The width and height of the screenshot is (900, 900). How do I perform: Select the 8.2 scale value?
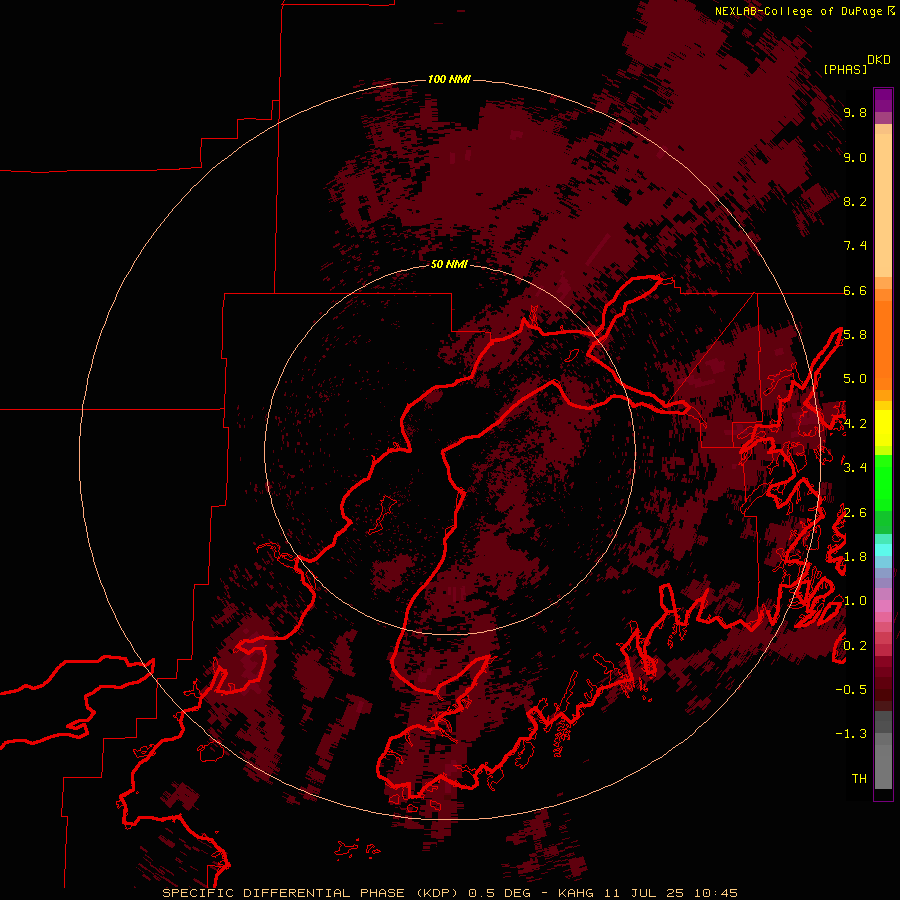tap(855, 201)
